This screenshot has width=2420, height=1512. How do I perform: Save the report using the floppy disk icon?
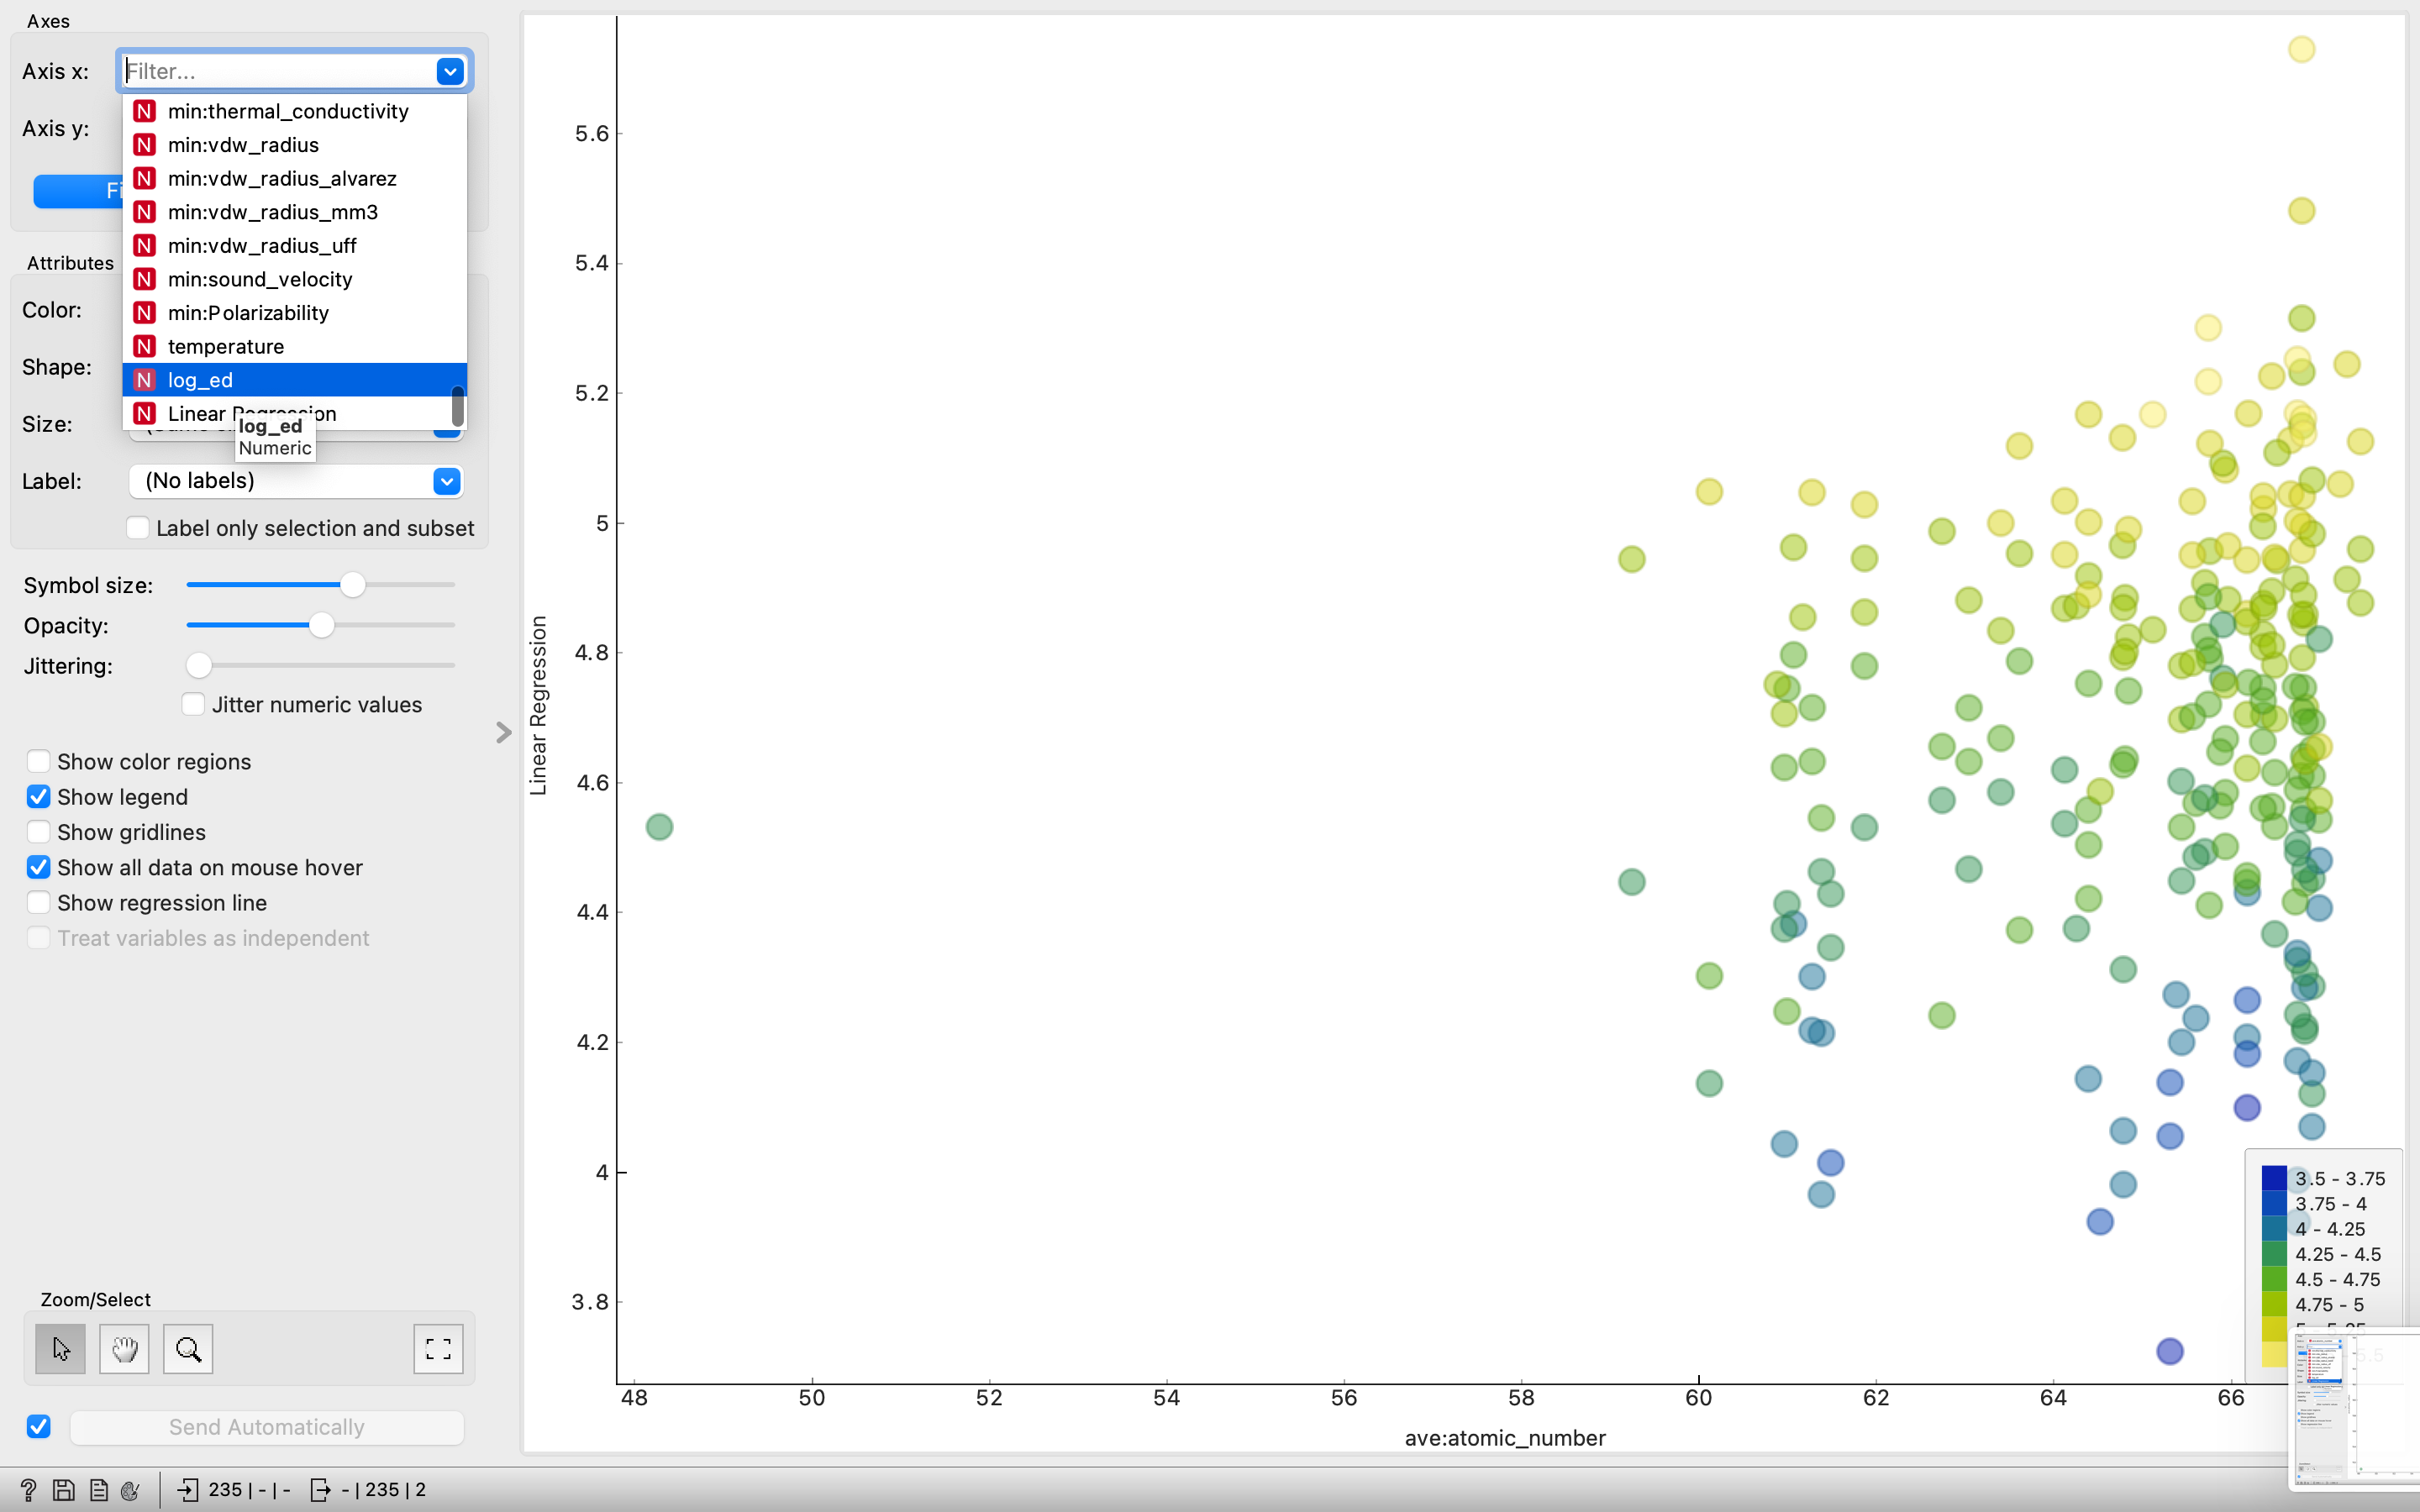63,1489
